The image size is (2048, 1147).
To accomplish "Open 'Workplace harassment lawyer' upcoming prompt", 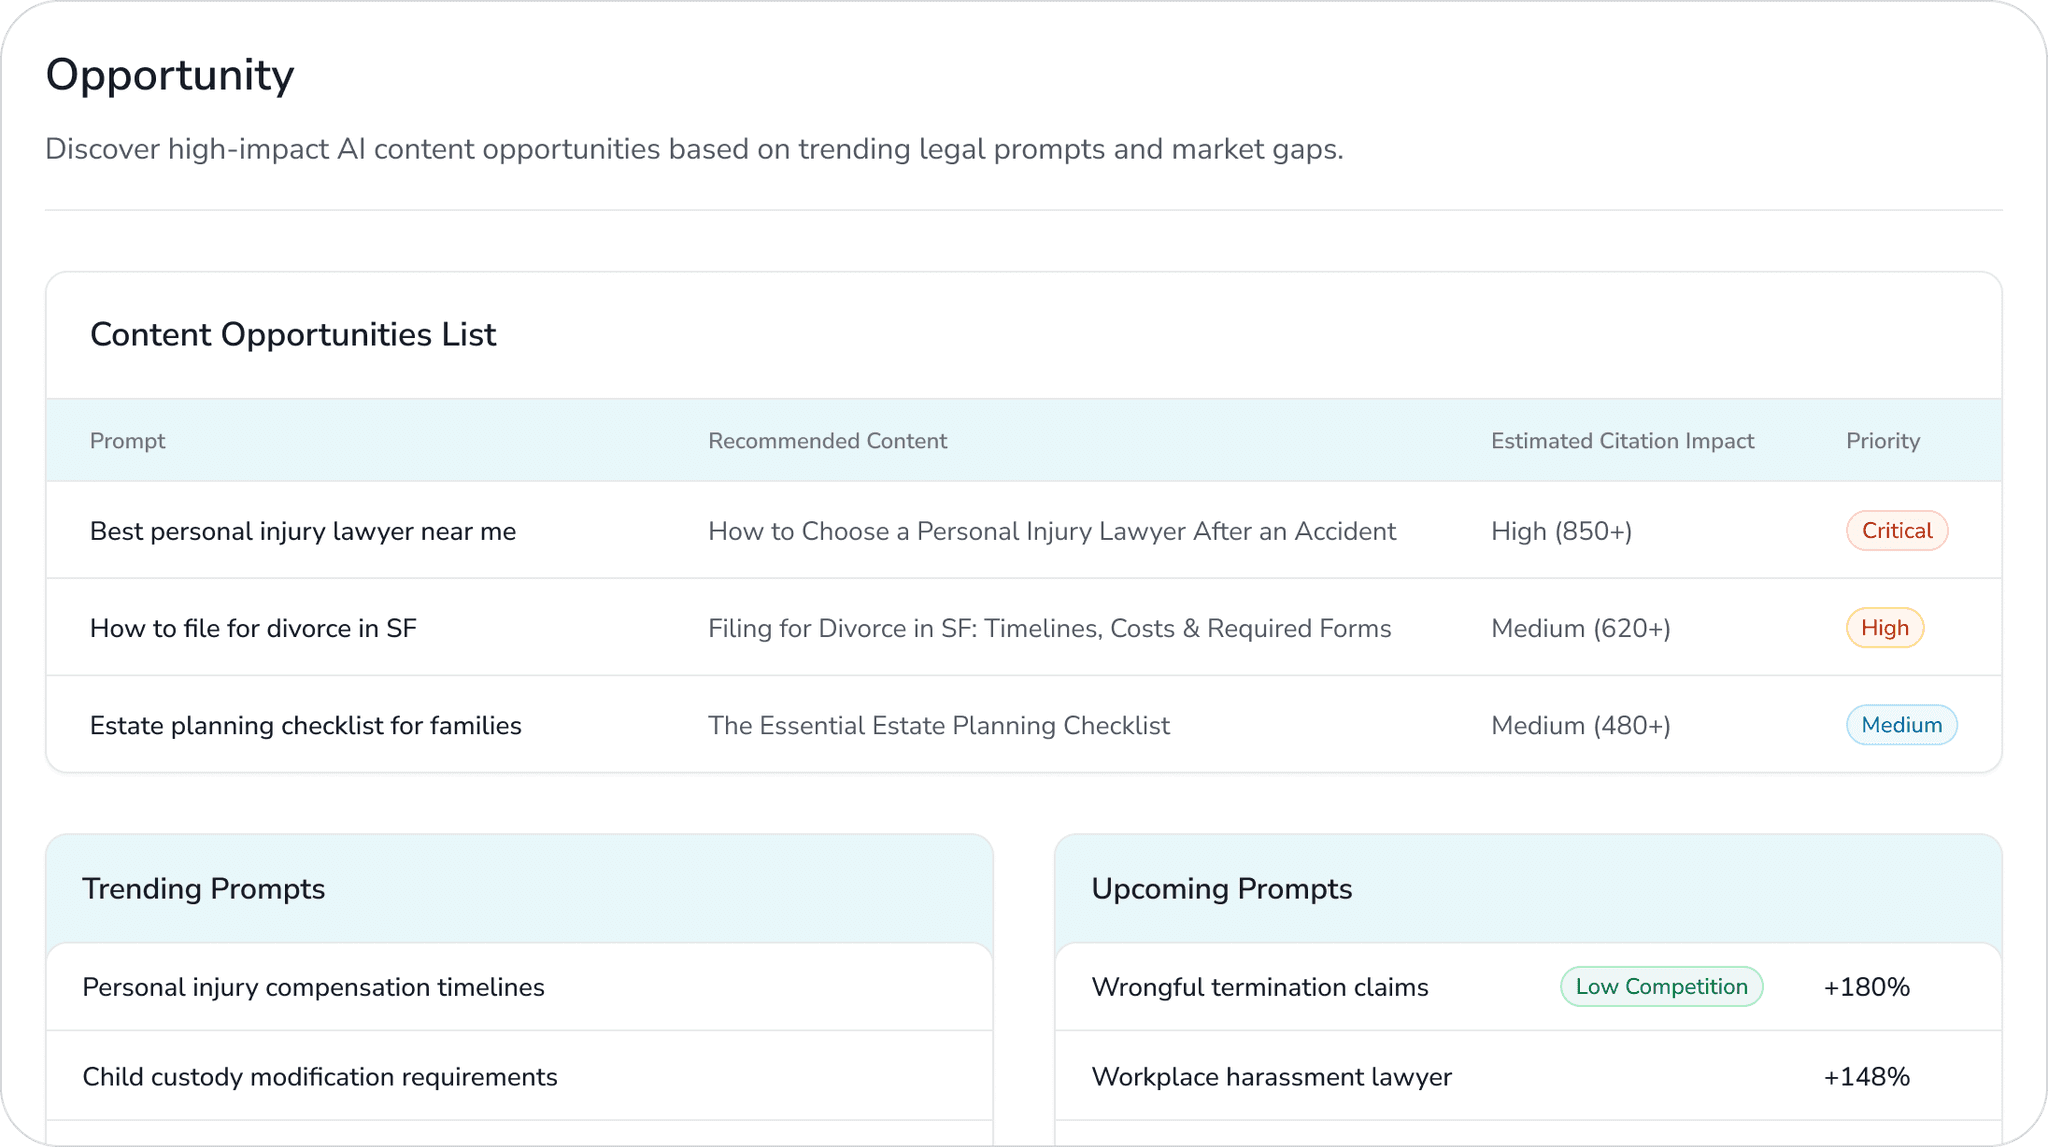I will click(1271, 1077).
